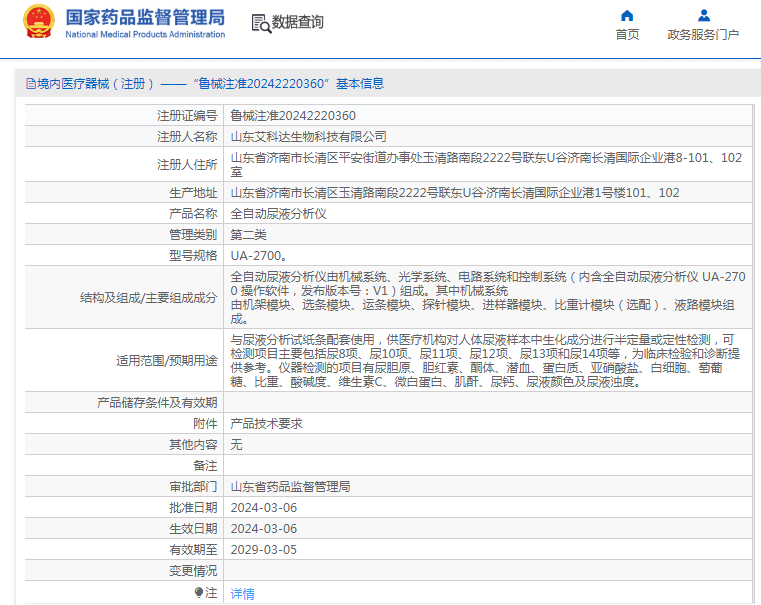The height and width of the screenshot is (605, 761).
Task: Select 其他内容 value 无
Action: coord(236,444)
